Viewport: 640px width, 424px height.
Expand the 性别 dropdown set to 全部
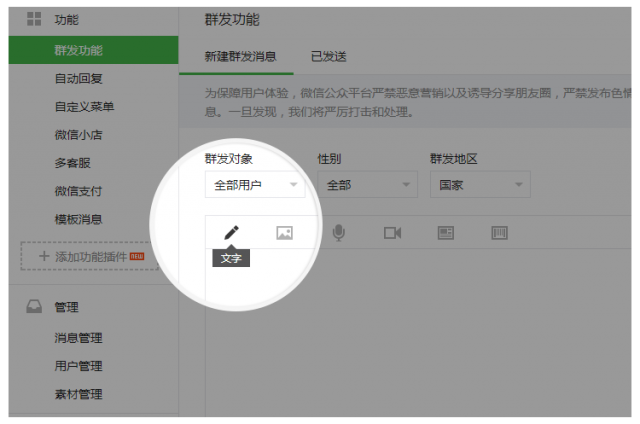pyautogui.click(x=367, y=185)
